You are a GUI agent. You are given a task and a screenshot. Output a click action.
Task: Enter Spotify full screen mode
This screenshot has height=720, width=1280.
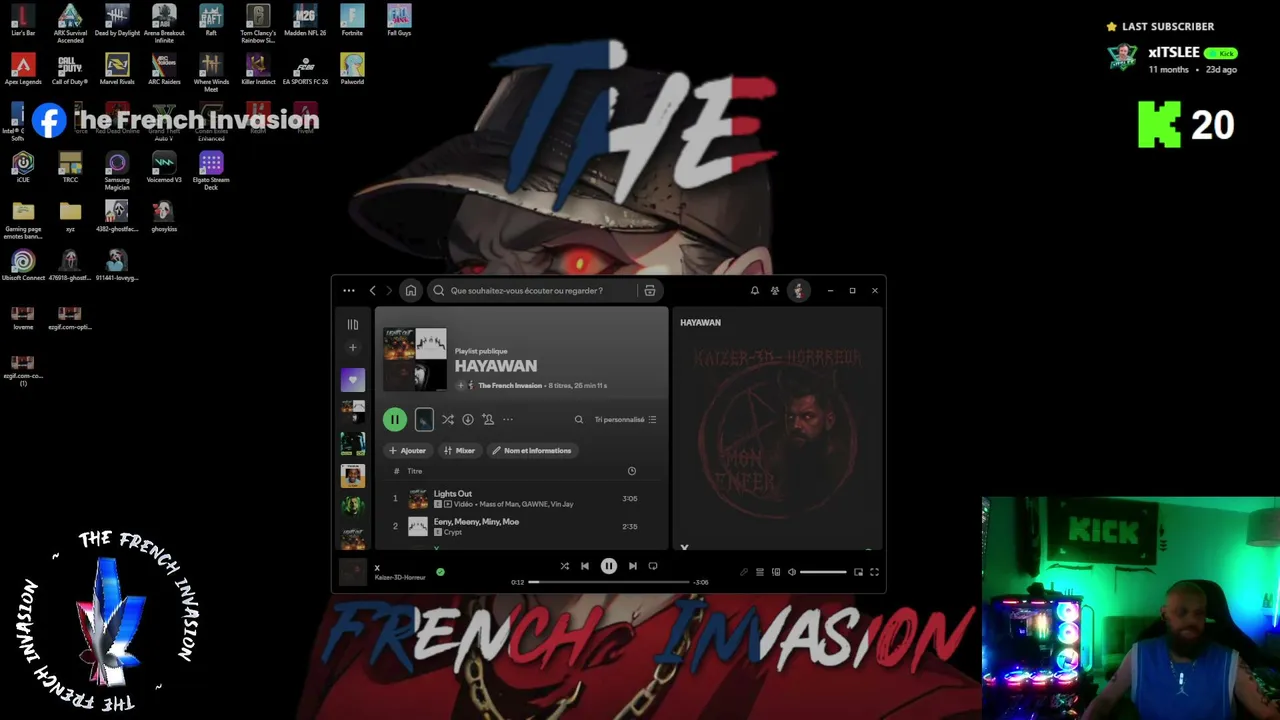click(874, 572)
